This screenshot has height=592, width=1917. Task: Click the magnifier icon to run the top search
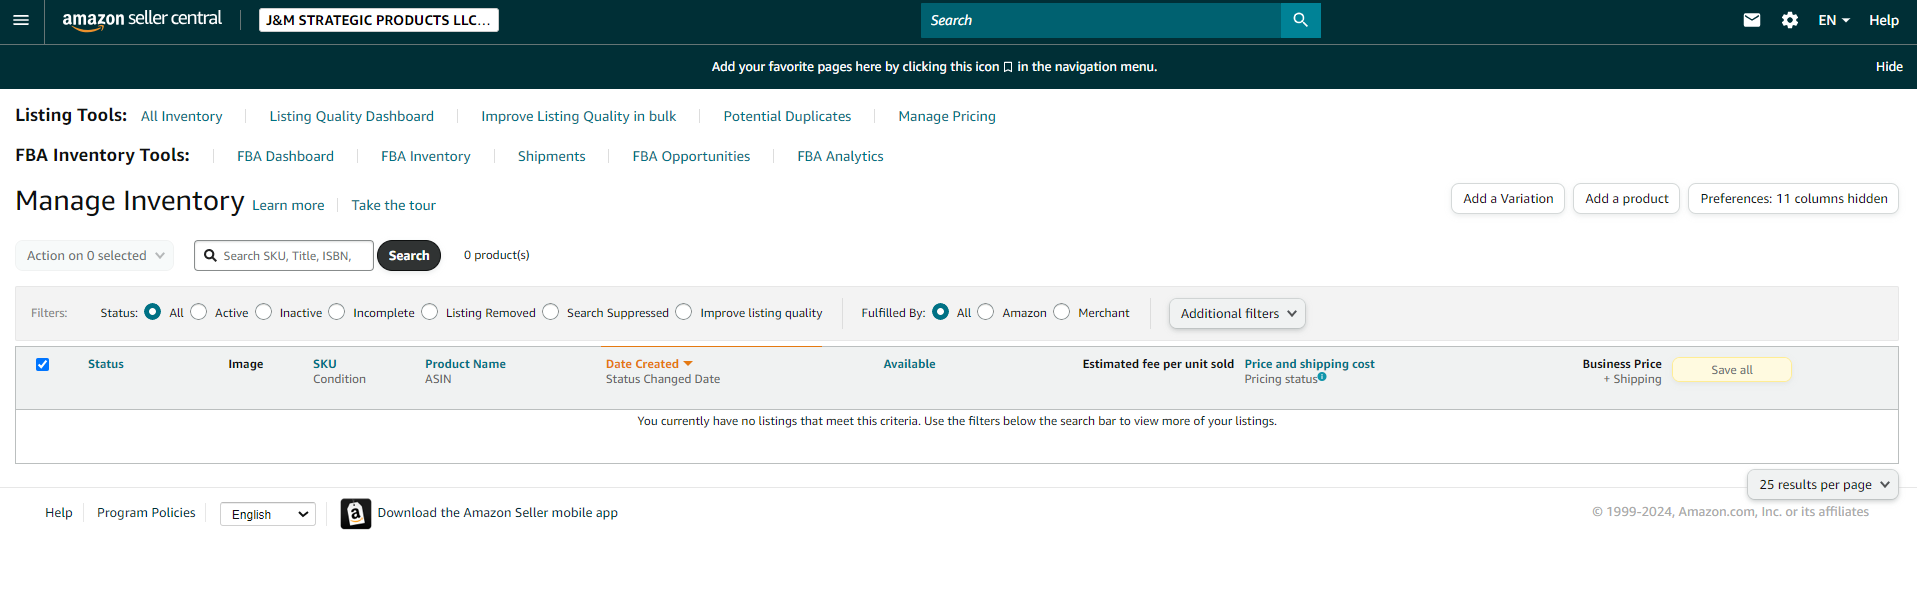click(1300, 20)
